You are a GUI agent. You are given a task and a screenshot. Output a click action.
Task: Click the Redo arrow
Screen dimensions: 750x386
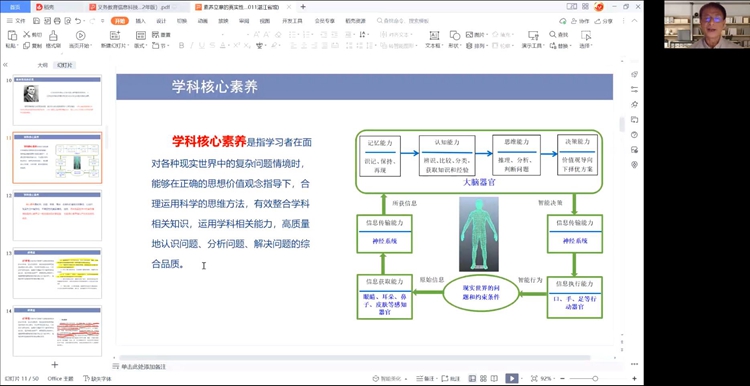[x=92, y=21]
